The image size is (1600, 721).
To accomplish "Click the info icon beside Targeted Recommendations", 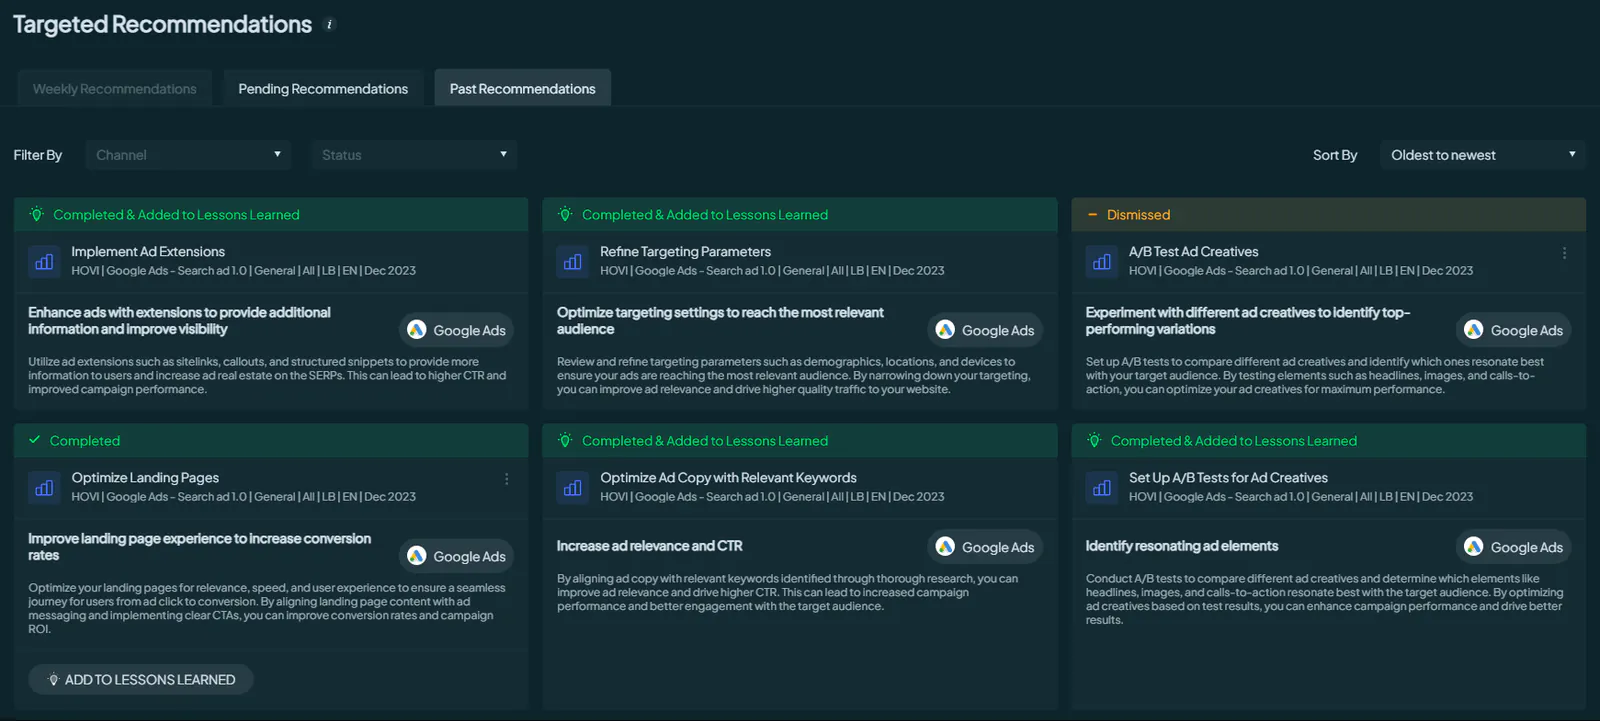I will pyautogui.click(x=330, y=25).
